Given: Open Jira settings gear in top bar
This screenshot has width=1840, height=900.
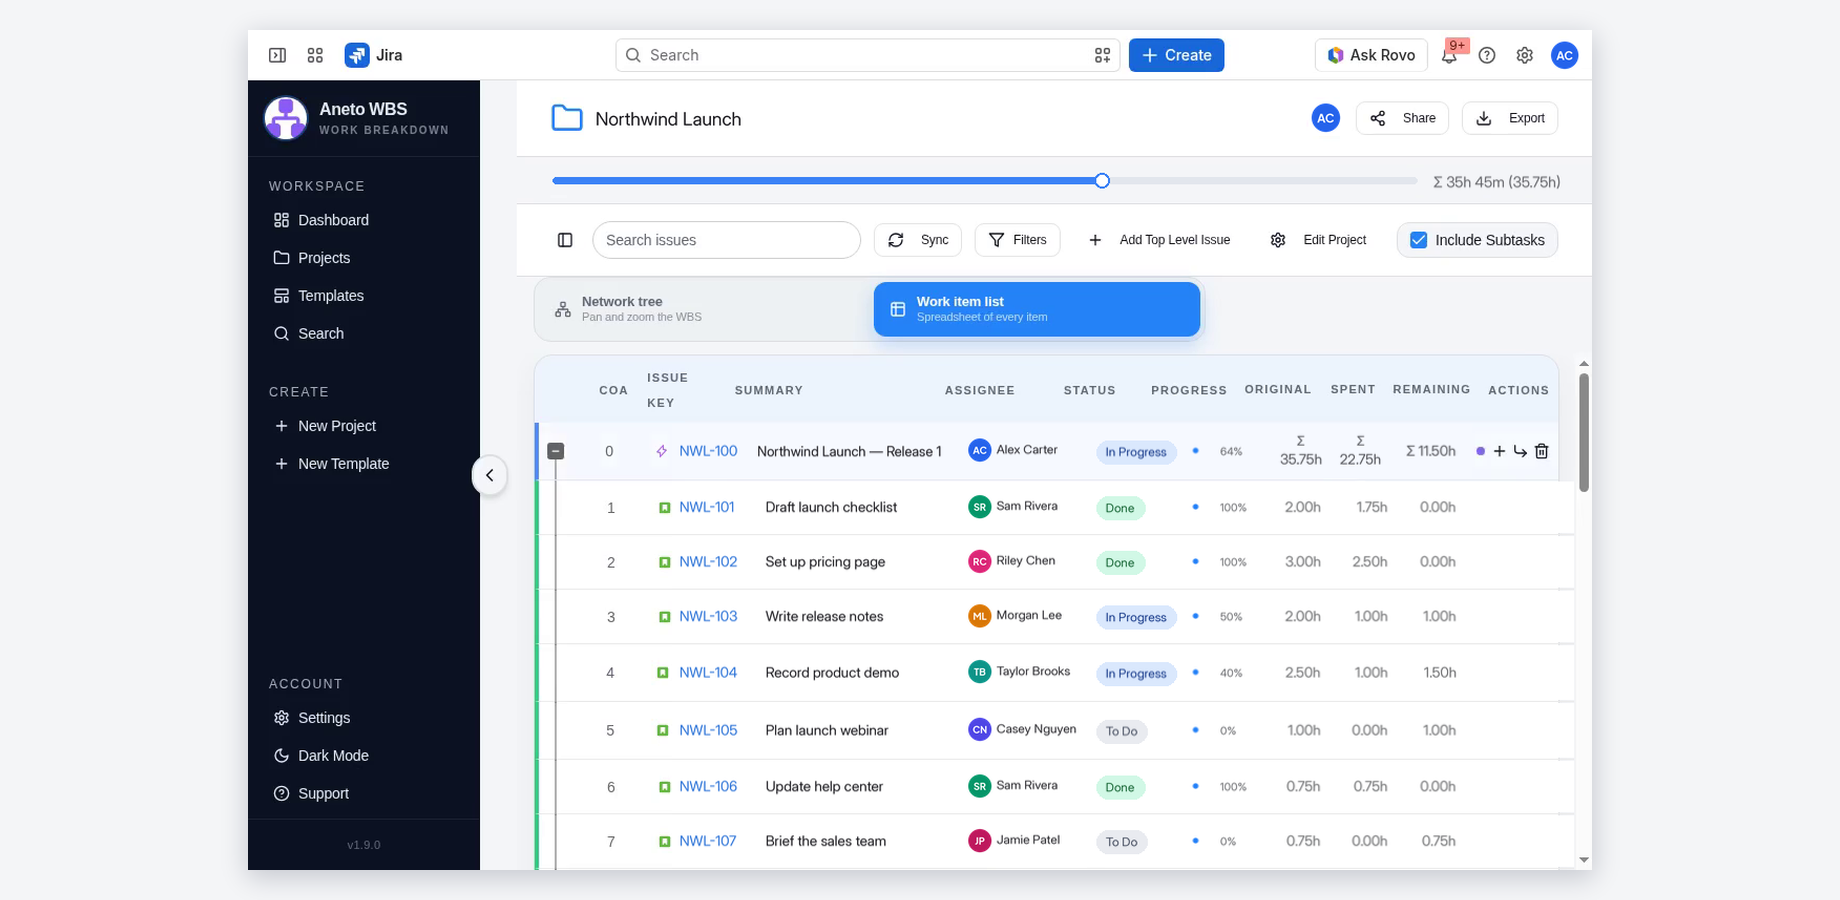Looking at the screenshot, I should (1524, 55).
